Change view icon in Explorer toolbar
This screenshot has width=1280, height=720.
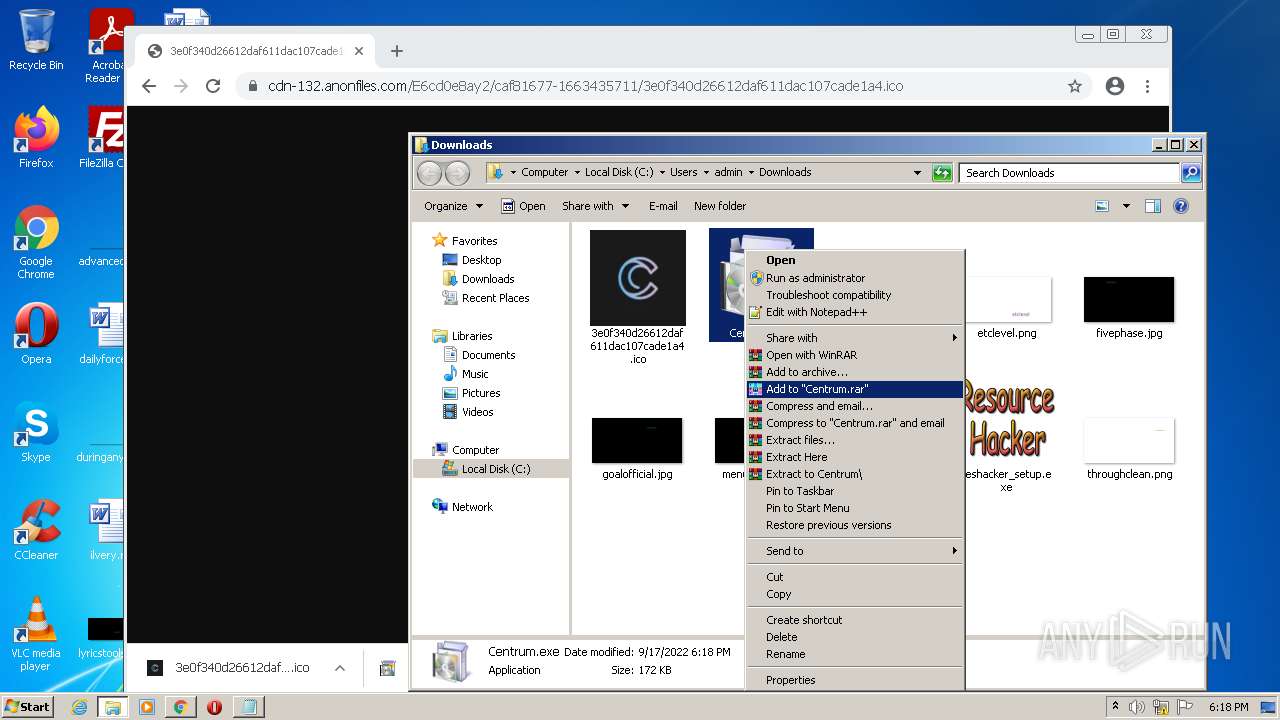tap(1102, 206)
